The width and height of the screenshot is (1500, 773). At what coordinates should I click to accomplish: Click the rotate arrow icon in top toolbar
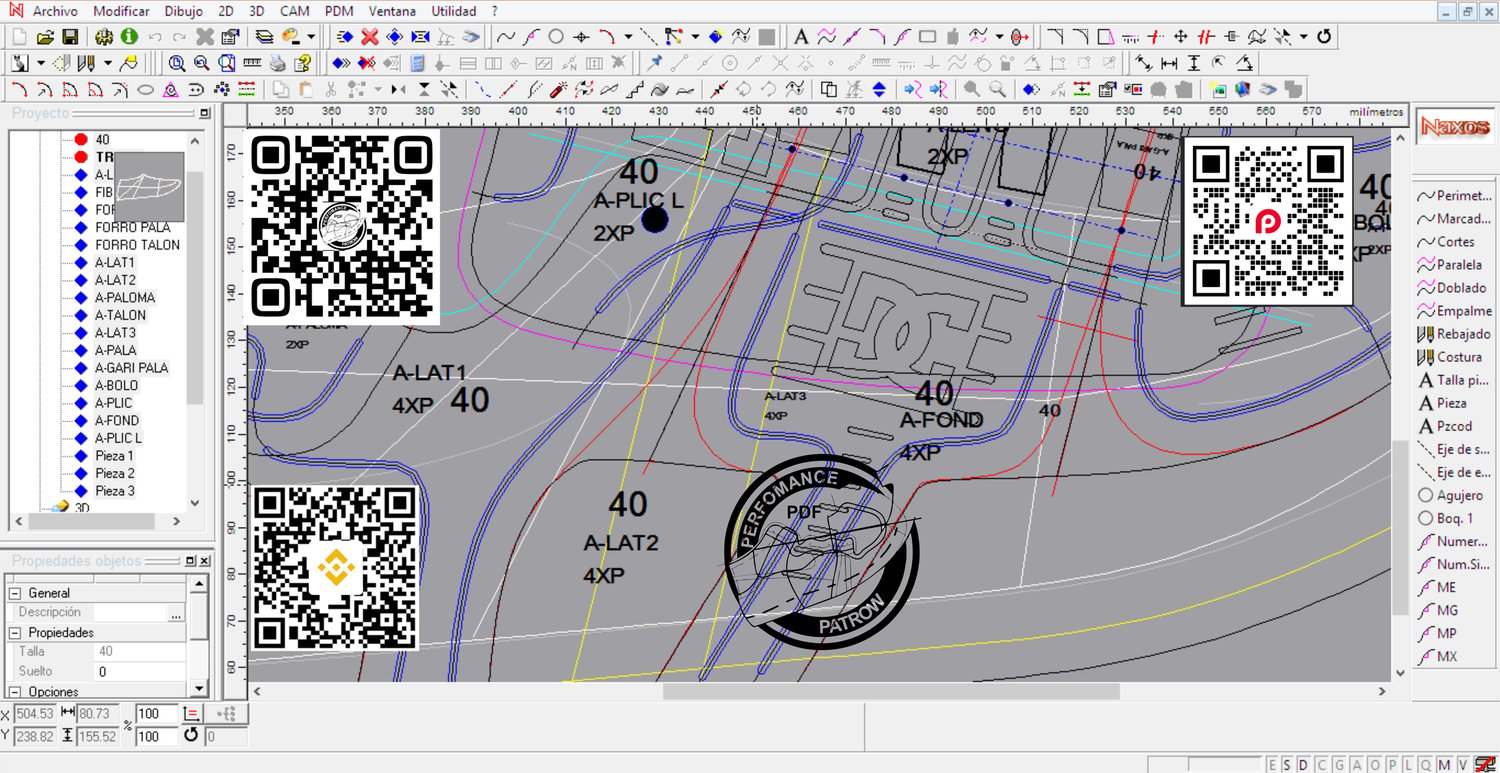[1324, 37]
